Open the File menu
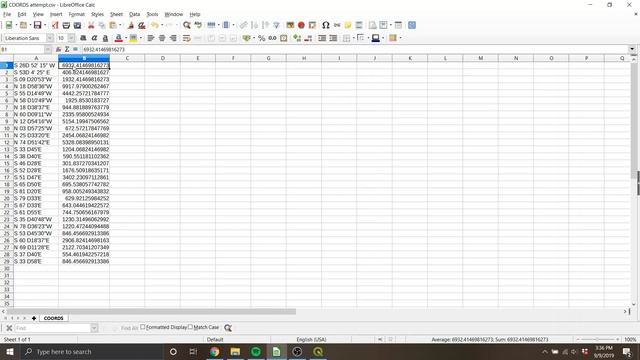This screenshot has height=360, width=640. pos(7,14)
